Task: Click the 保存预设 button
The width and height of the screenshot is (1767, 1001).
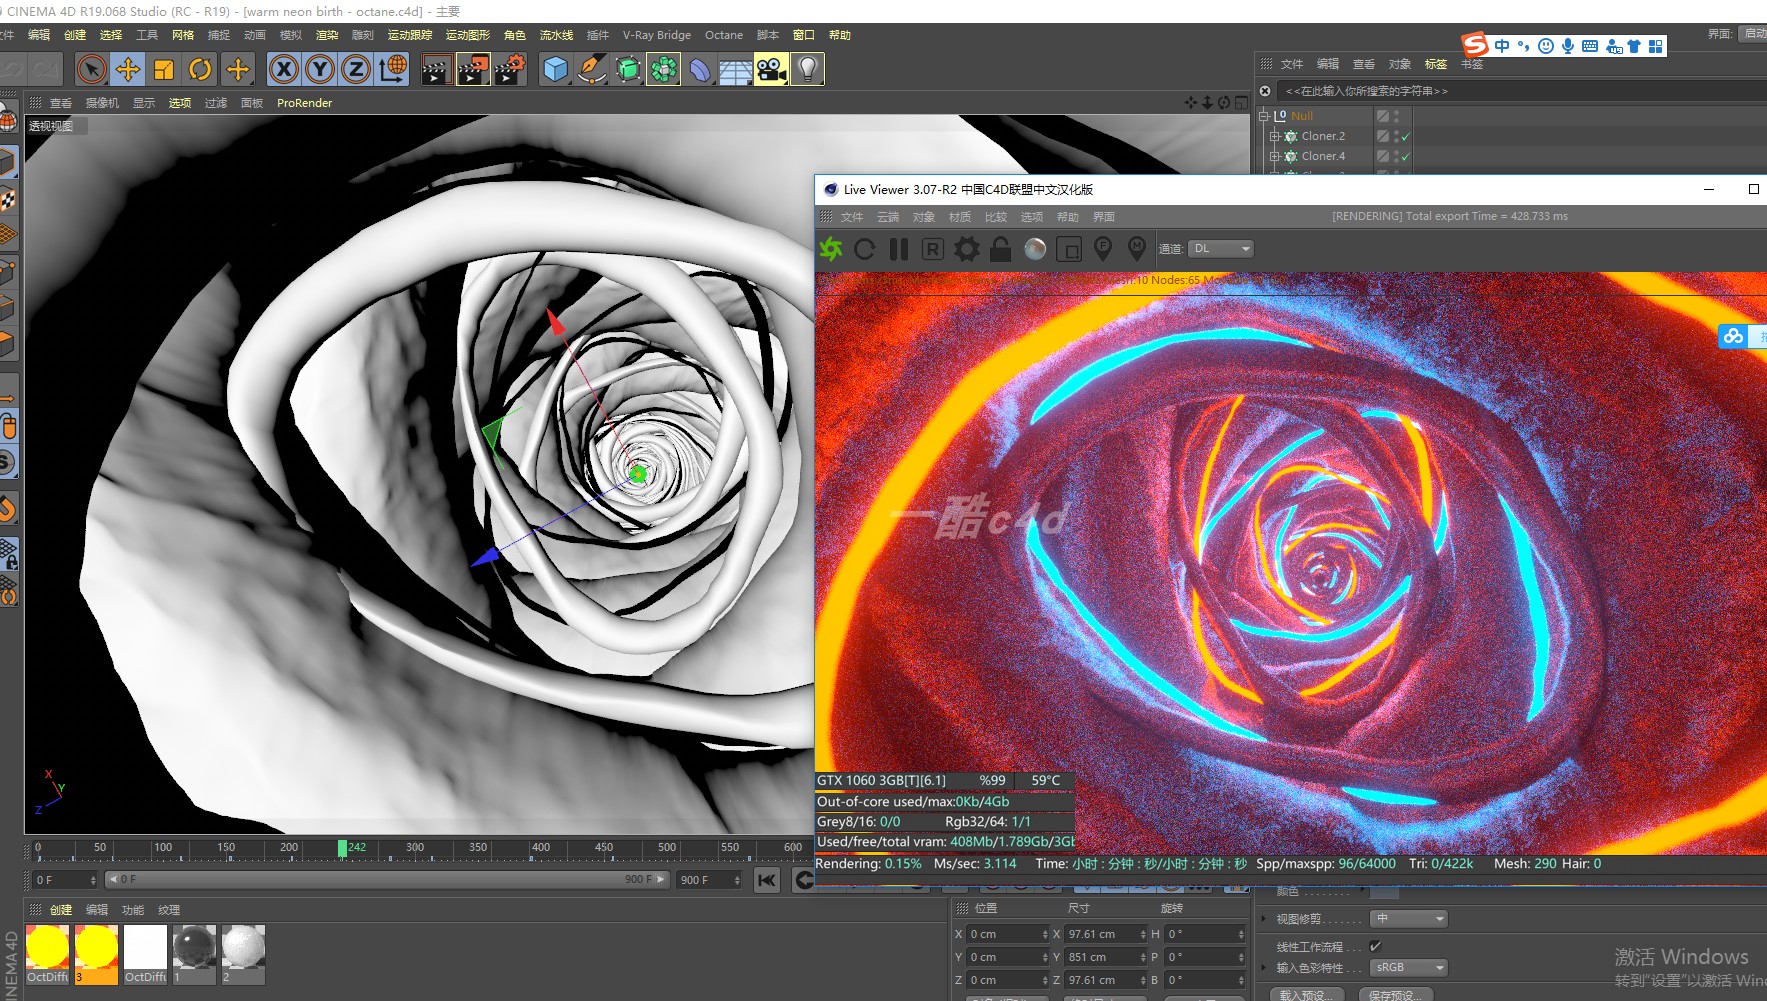Action: tap(1397, 994)
